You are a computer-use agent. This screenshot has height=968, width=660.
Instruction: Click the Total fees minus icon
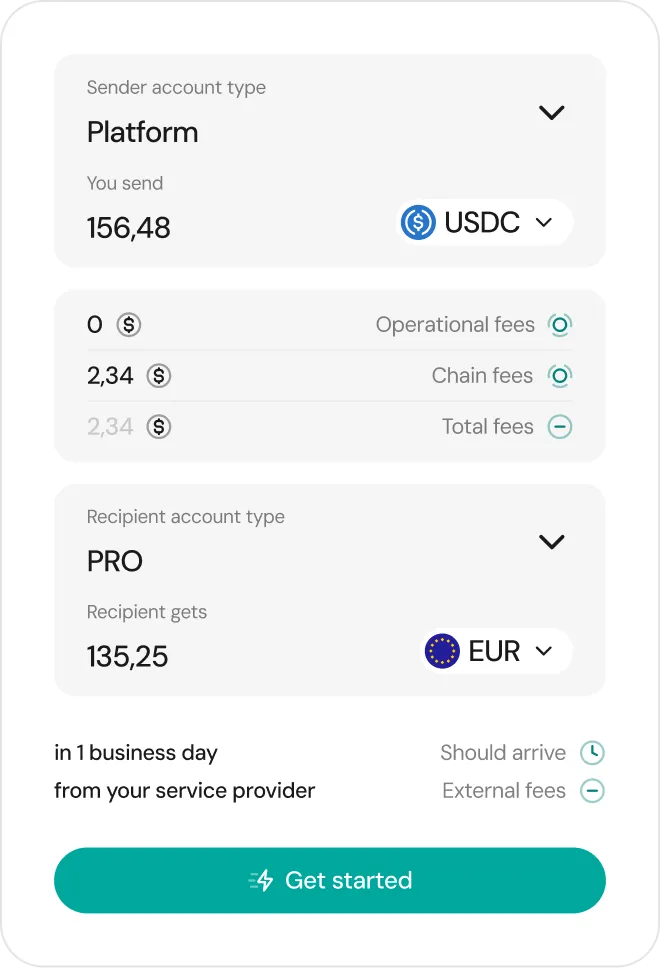560,427
